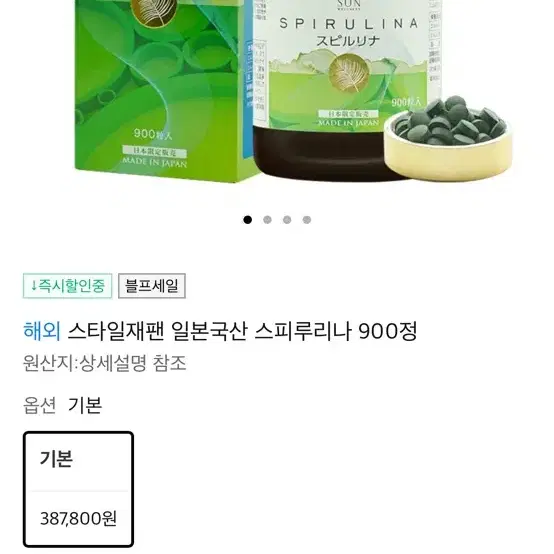The image size is (554, 554).
Task: Click the selected 기본 value beside 옵션
Action: pos(85,405)
